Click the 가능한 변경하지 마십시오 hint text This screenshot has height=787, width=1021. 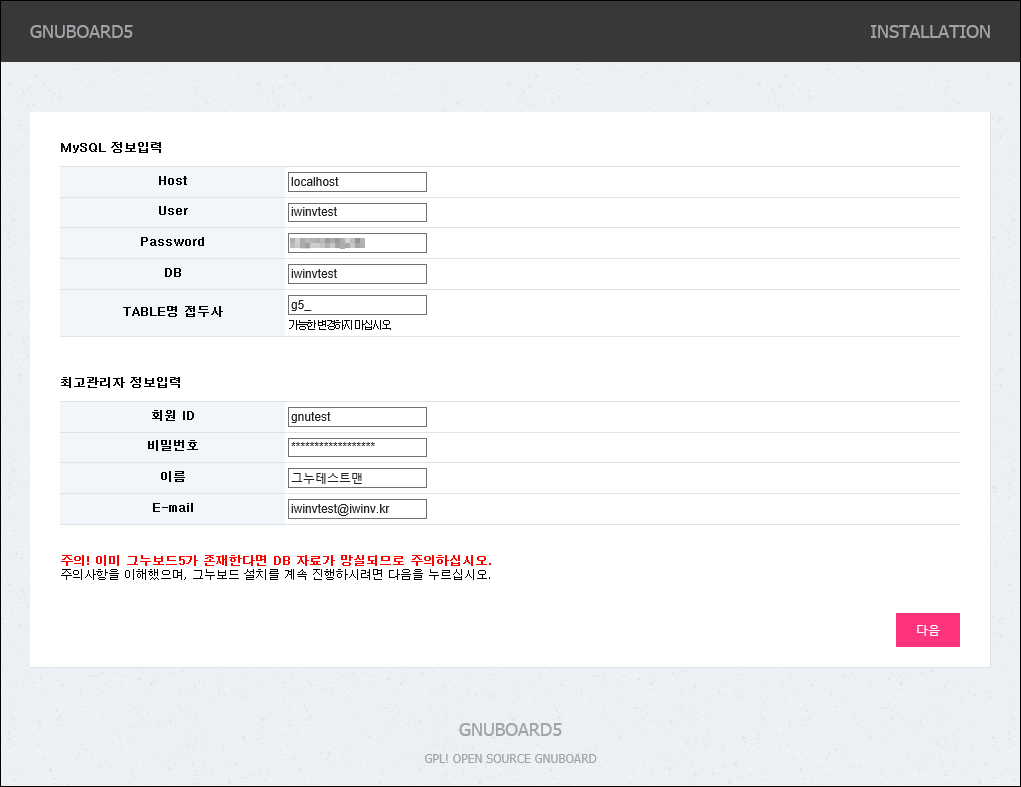(x=339, y=325)
